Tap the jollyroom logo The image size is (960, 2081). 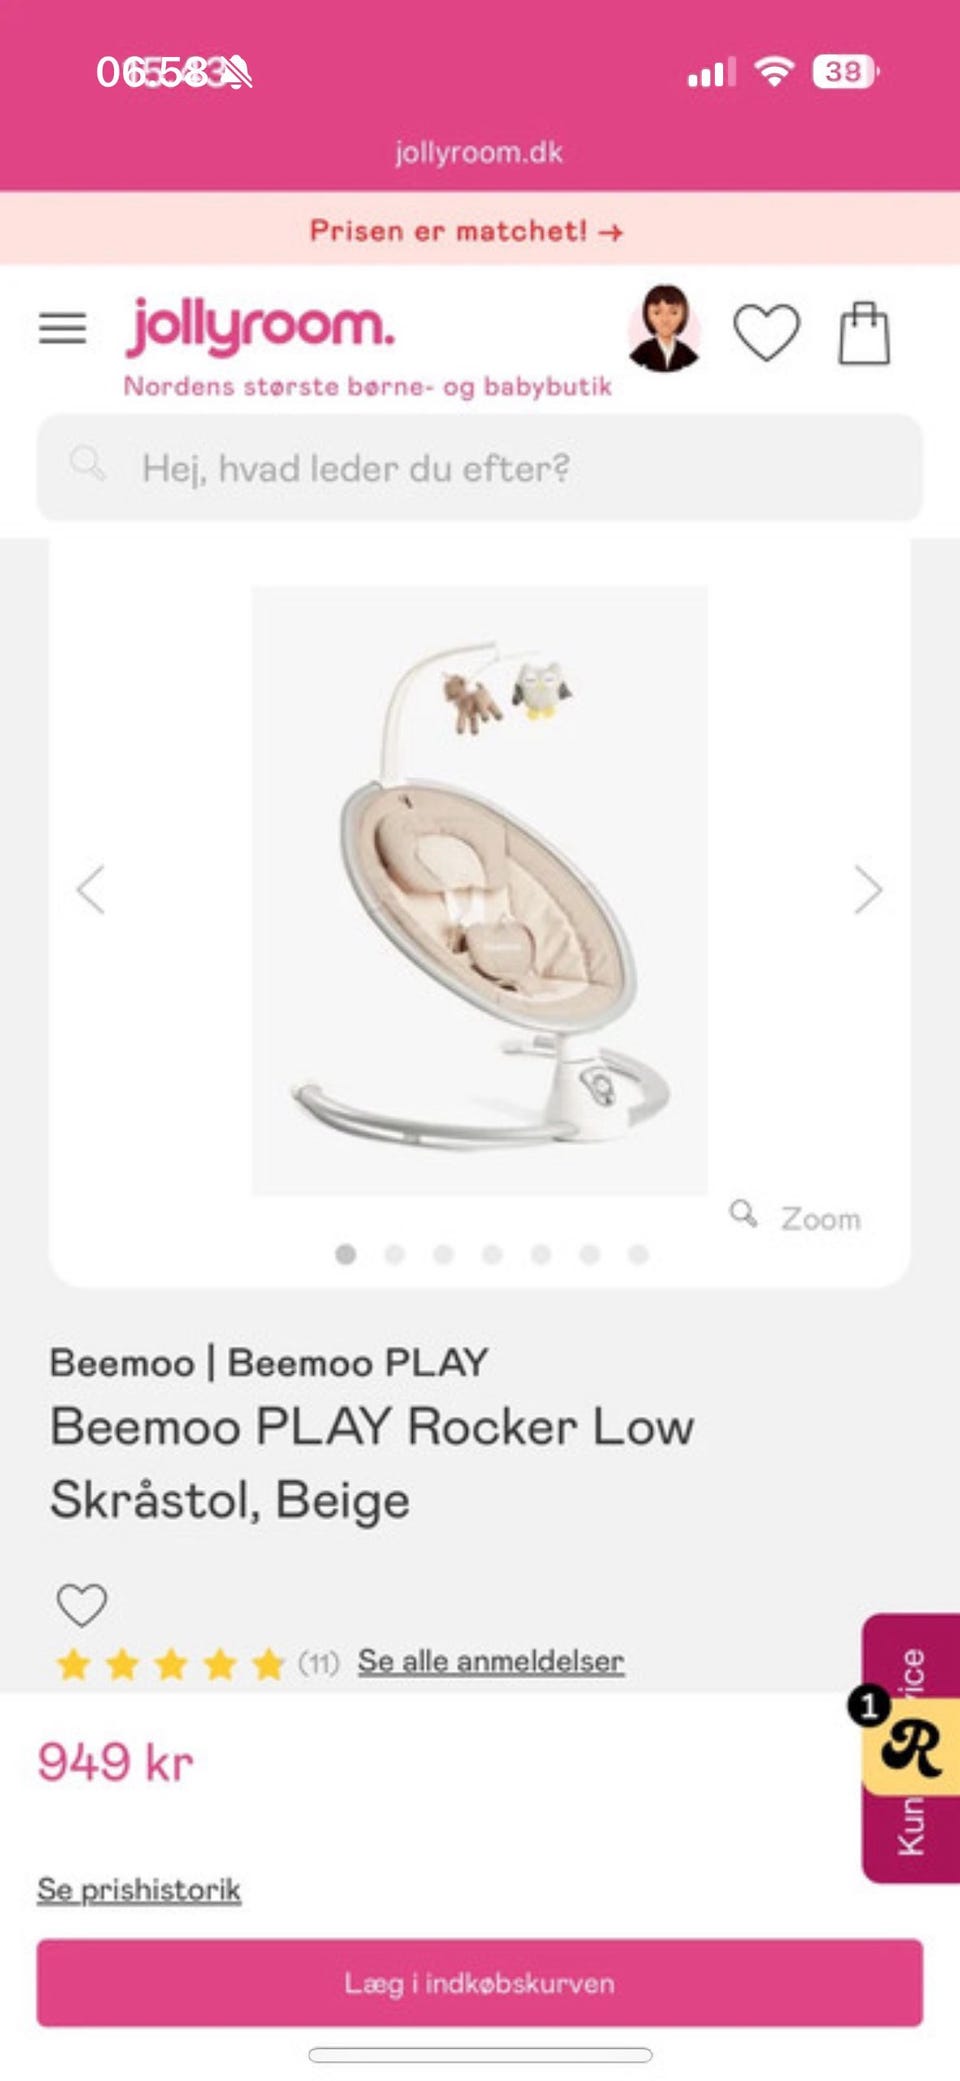click(x=260, y=326)
